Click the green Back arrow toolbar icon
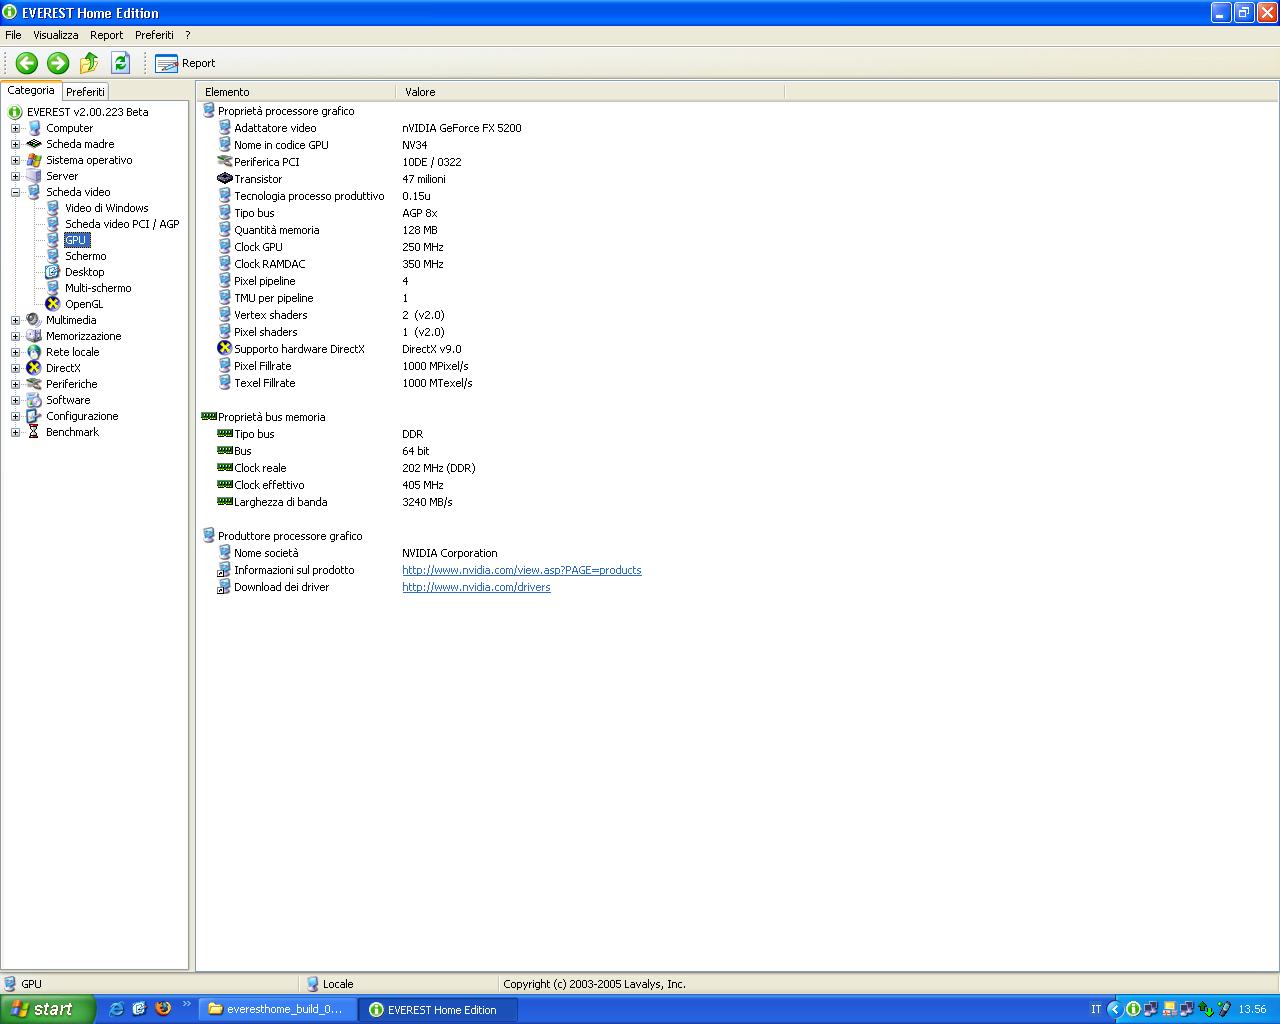 (27, 63)
